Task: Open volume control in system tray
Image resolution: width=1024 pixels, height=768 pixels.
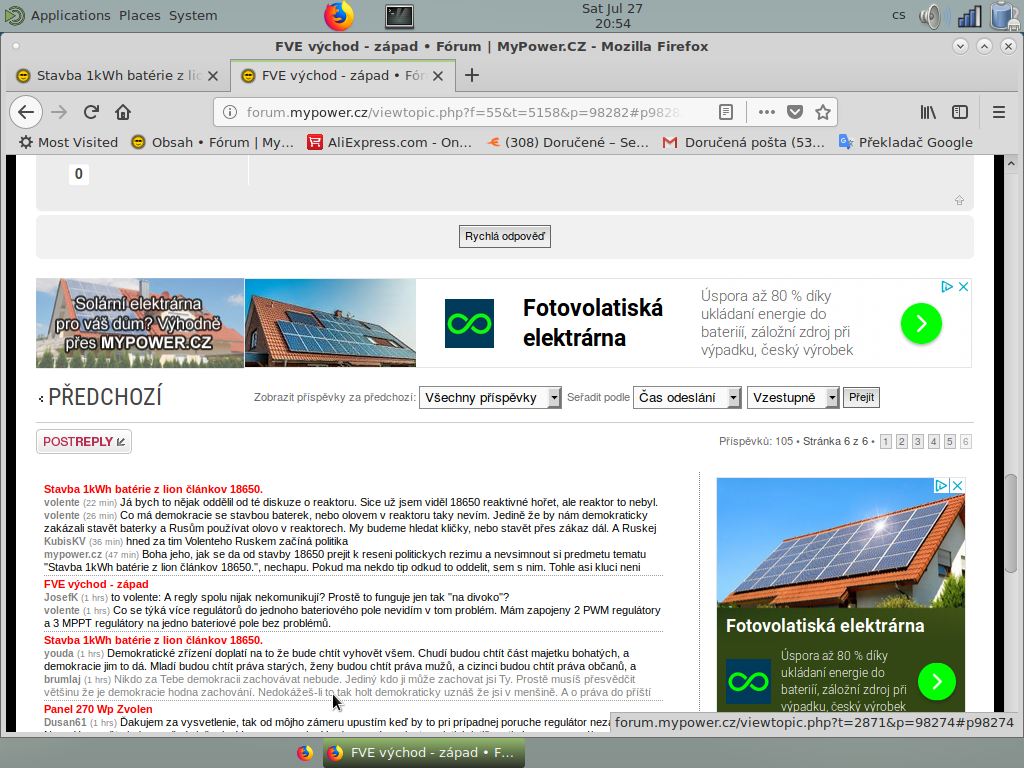Action: point(934,16)
